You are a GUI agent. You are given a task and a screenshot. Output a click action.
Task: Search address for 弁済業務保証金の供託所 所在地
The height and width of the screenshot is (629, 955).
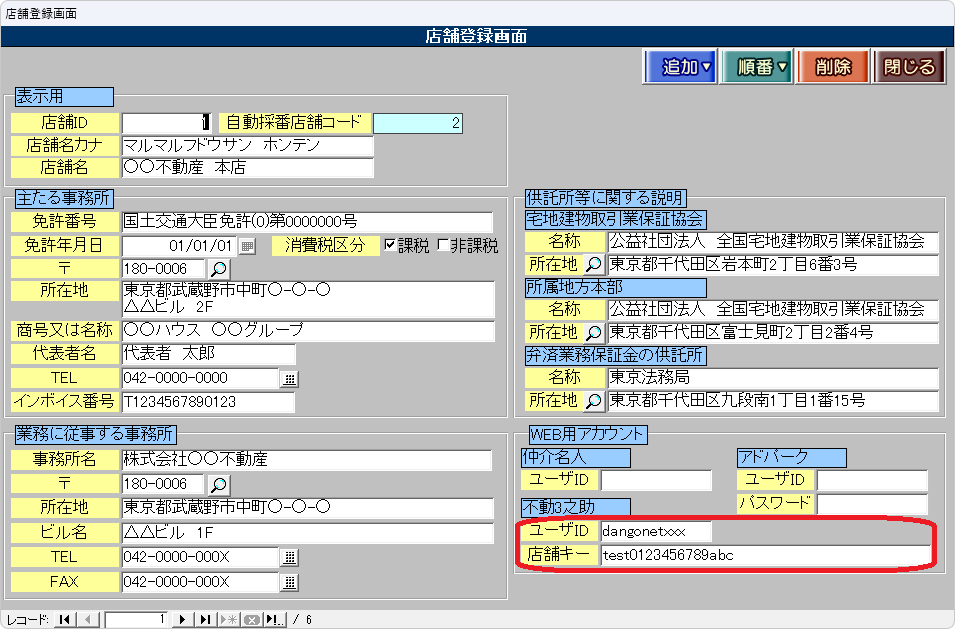click(x=593, y=401)
